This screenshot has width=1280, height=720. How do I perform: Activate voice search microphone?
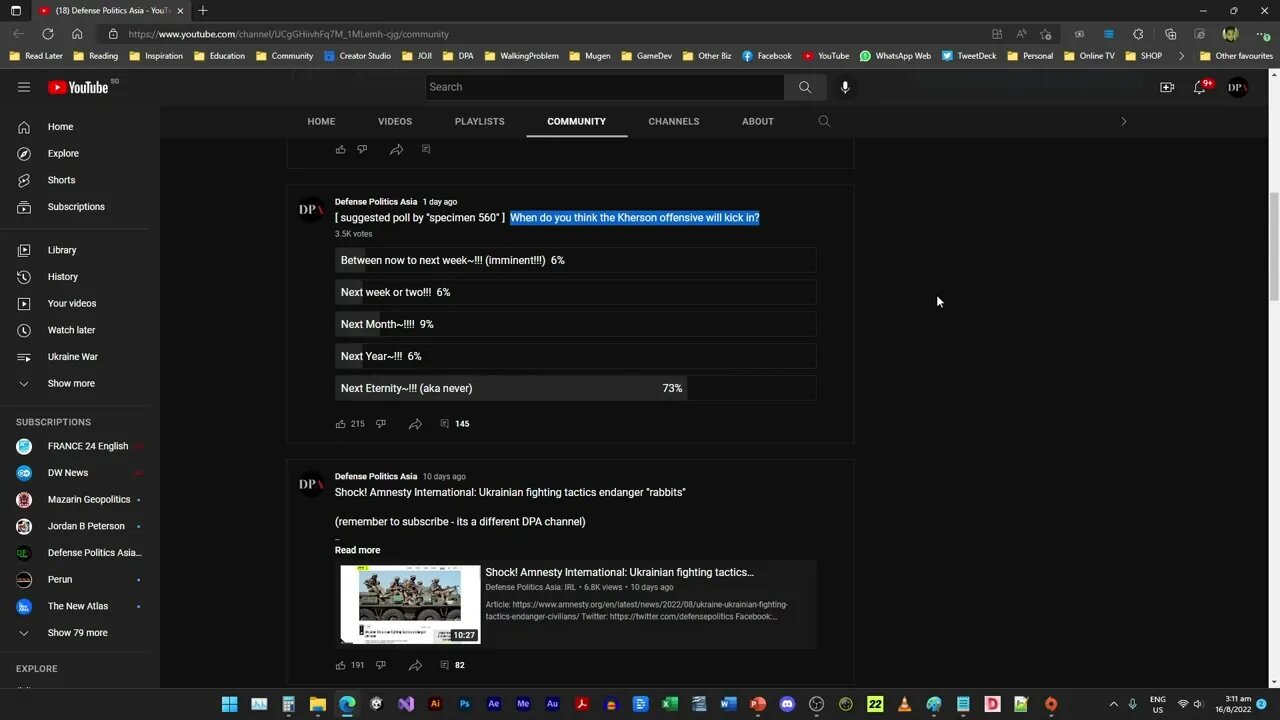coord(845,87)
